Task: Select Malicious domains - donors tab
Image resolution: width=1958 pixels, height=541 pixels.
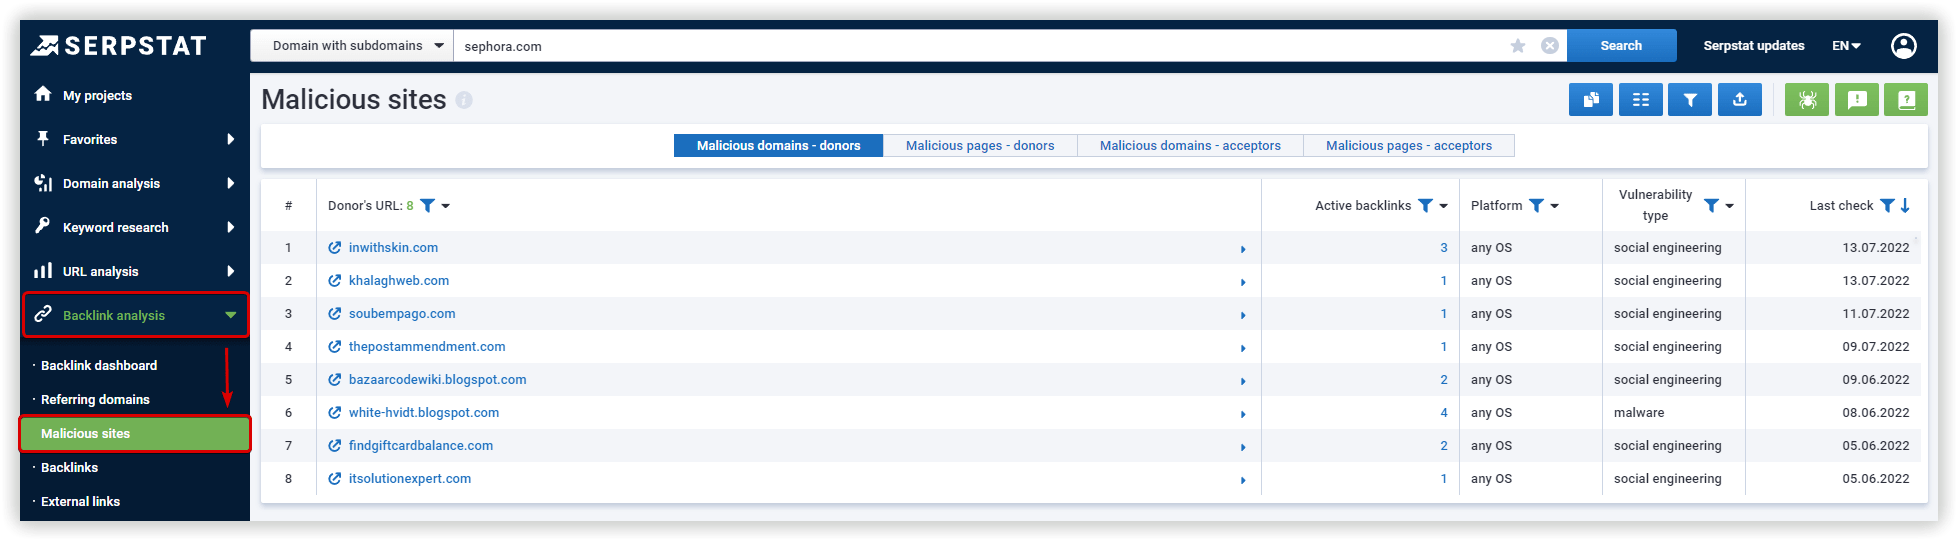Action: pos(778,146)
